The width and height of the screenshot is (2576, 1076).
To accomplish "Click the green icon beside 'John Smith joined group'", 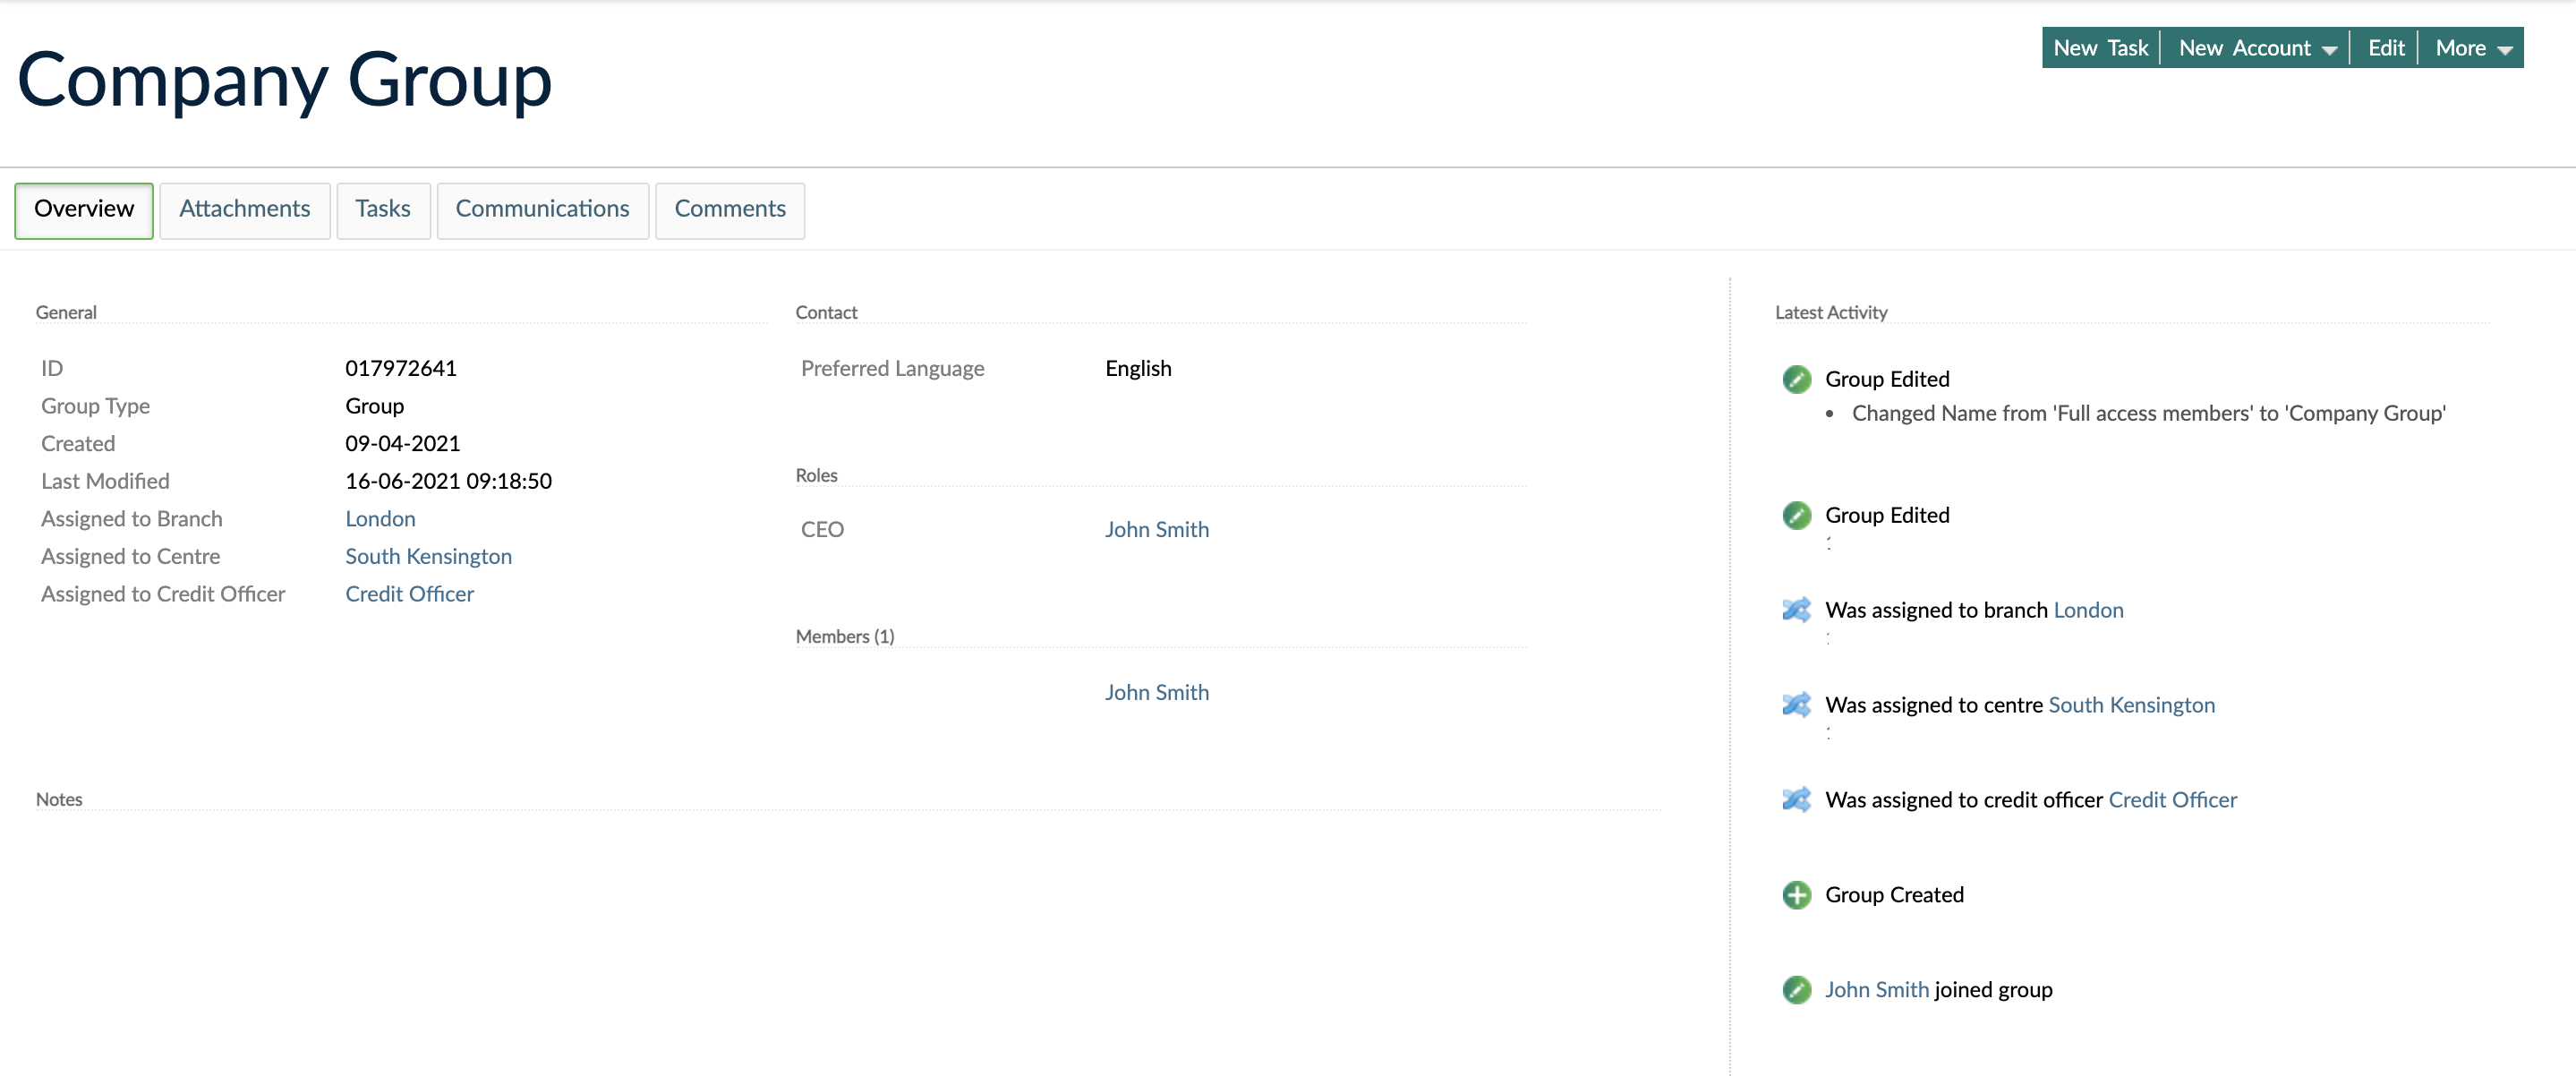I will coord(1797,990).
